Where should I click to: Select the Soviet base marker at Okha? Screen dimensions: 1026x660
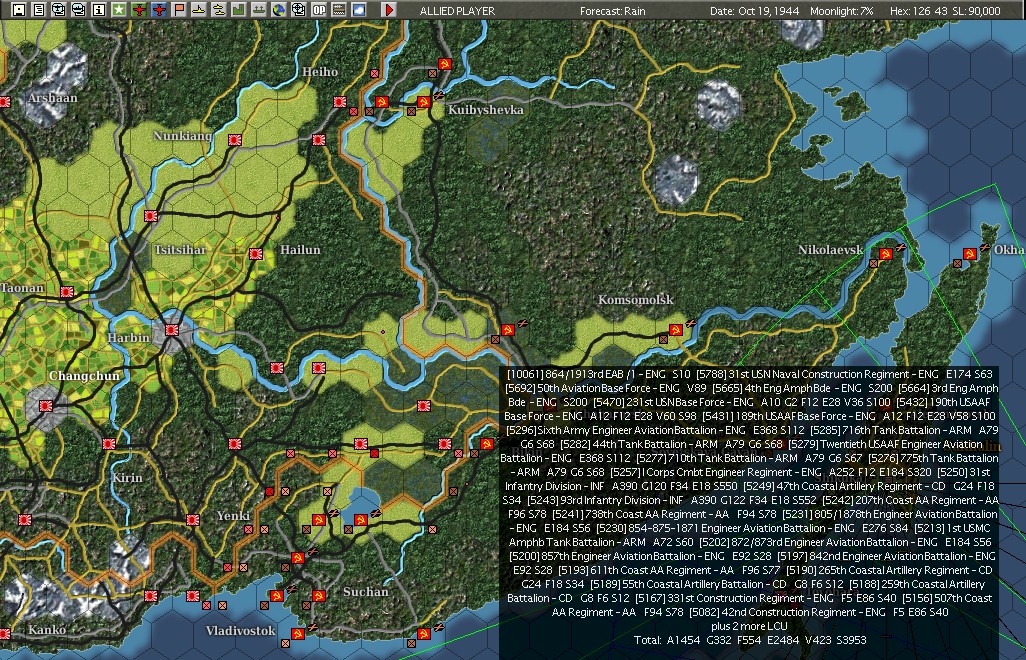[970, 254]
